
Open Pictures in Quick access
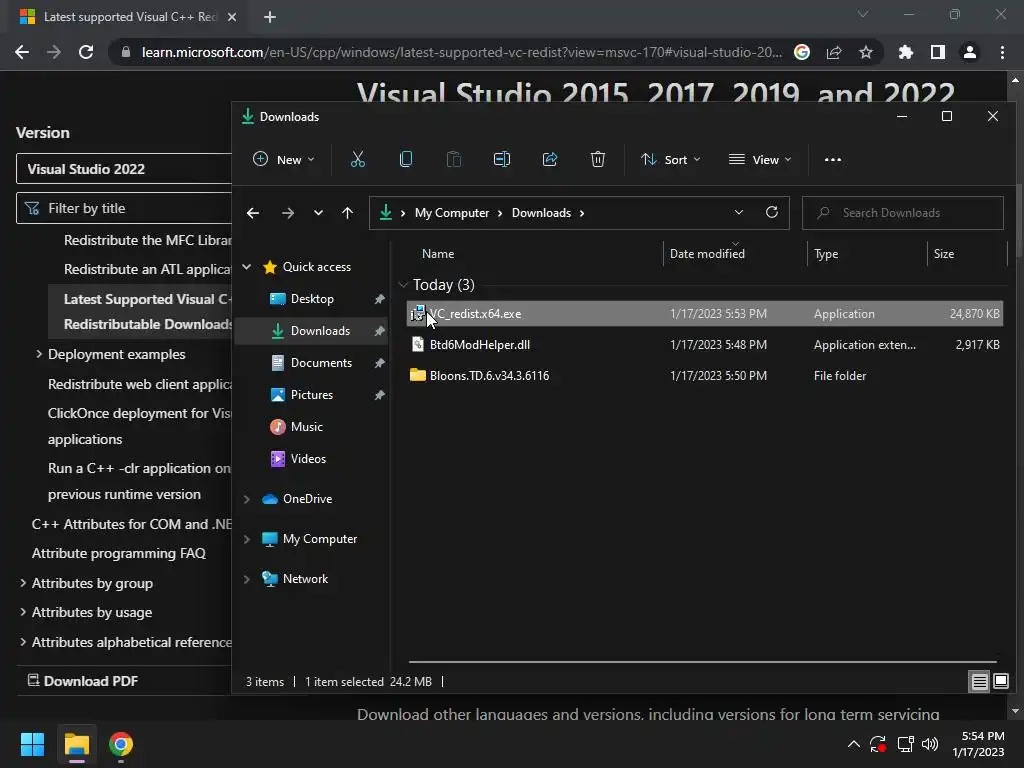[x=312, y=394]
